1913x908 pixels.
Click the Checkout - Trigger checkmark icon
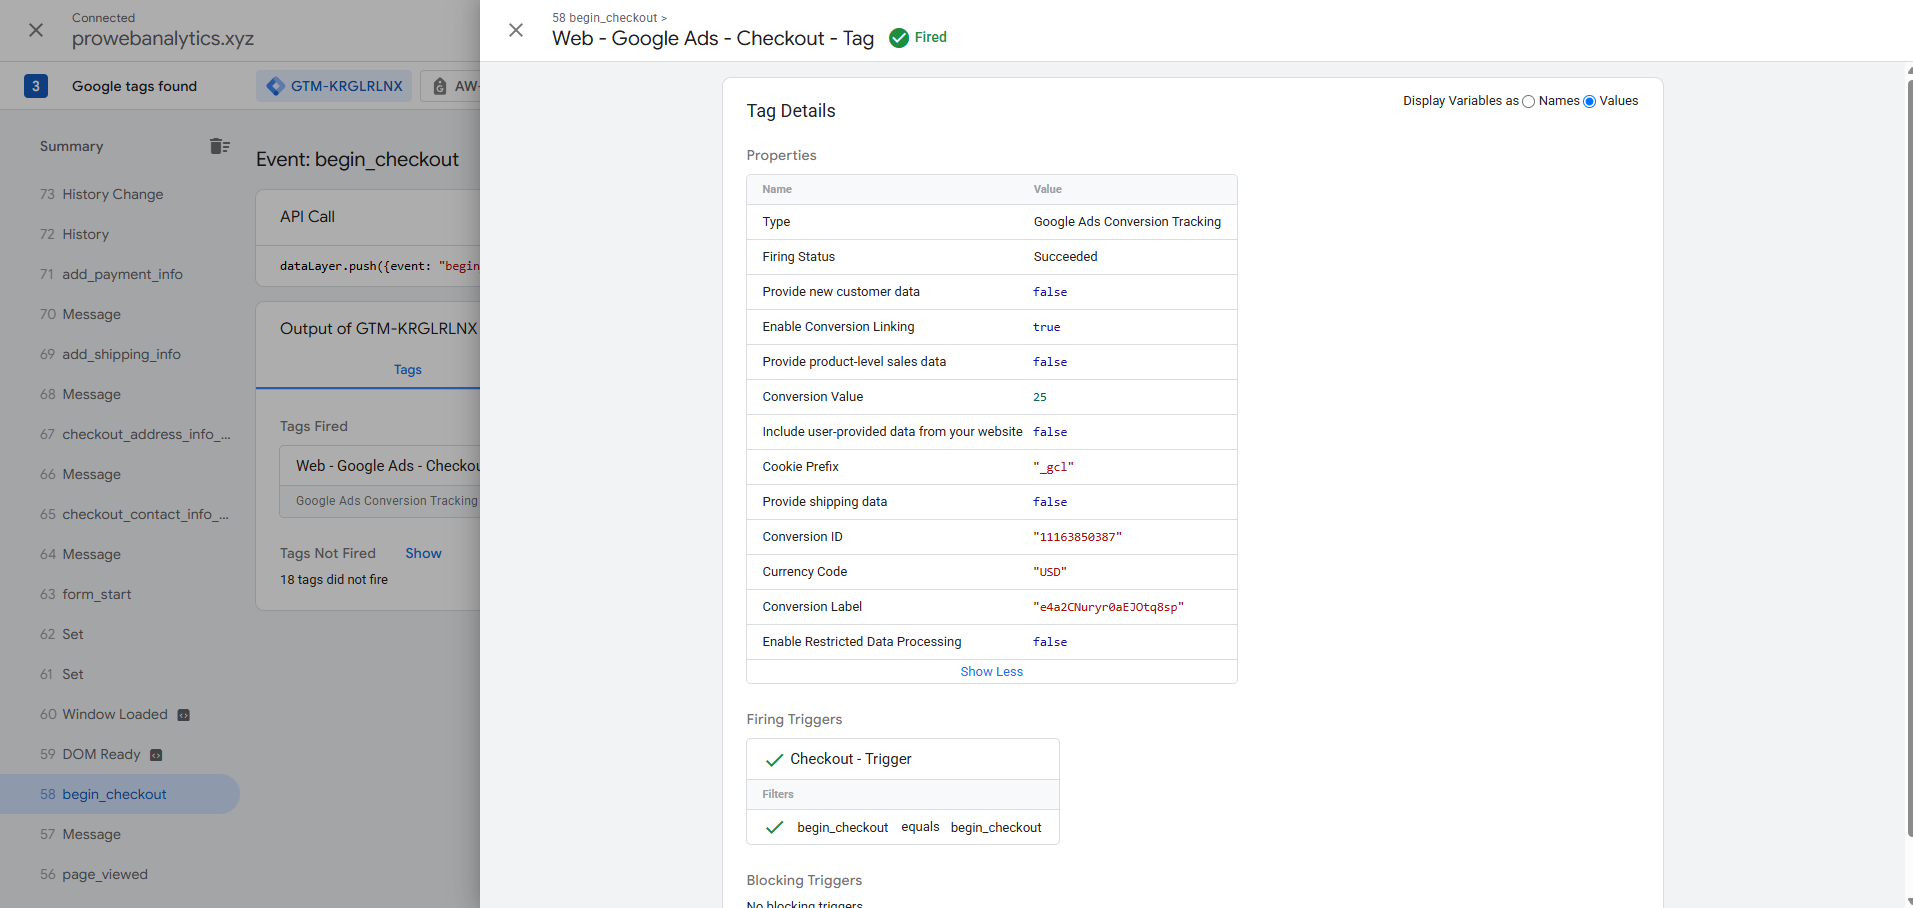(774, 760)
